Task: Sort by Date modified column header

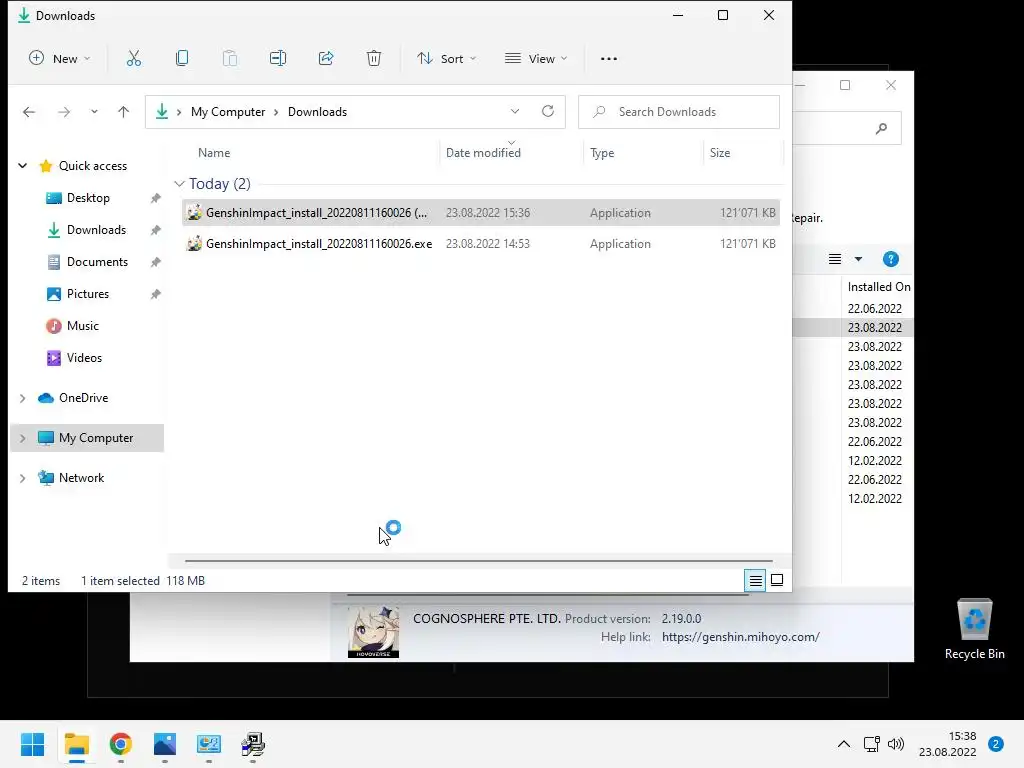Action: coord(483,153)
